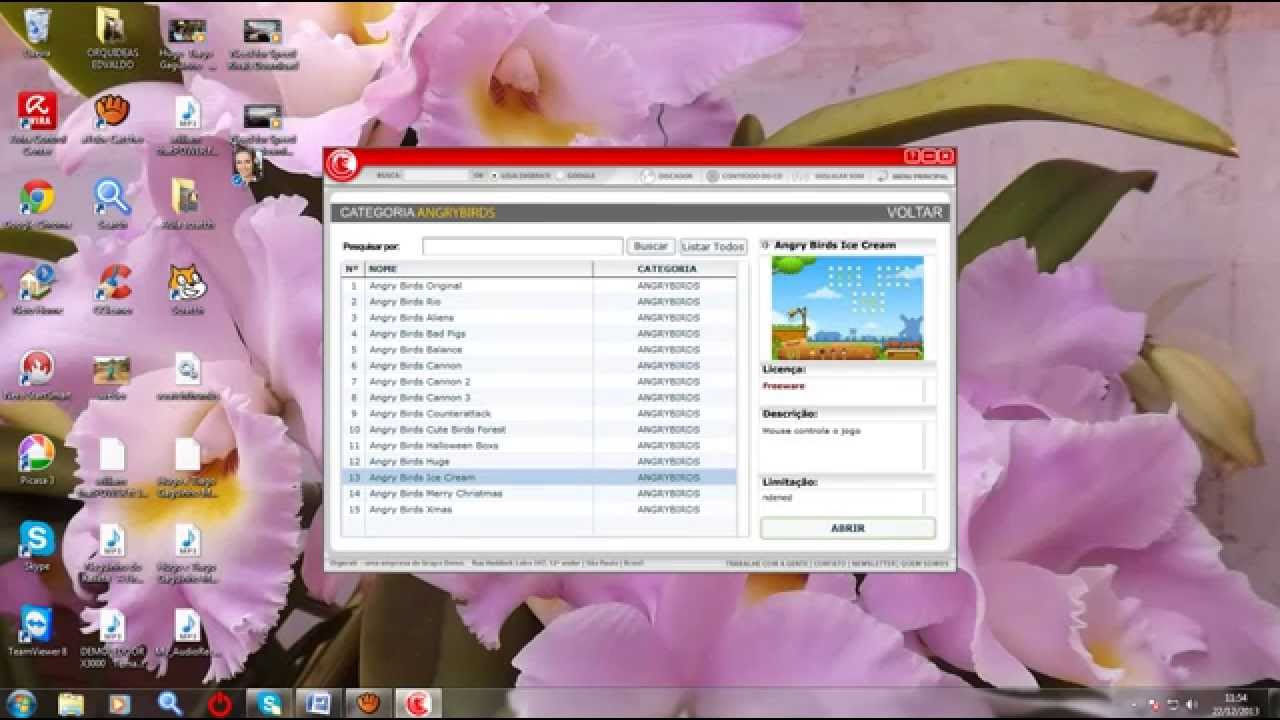Screen dimensions: 1280x720
Task: Click the ORQUIDEAS EDVALDO folder icon
Action: point(111,25)
